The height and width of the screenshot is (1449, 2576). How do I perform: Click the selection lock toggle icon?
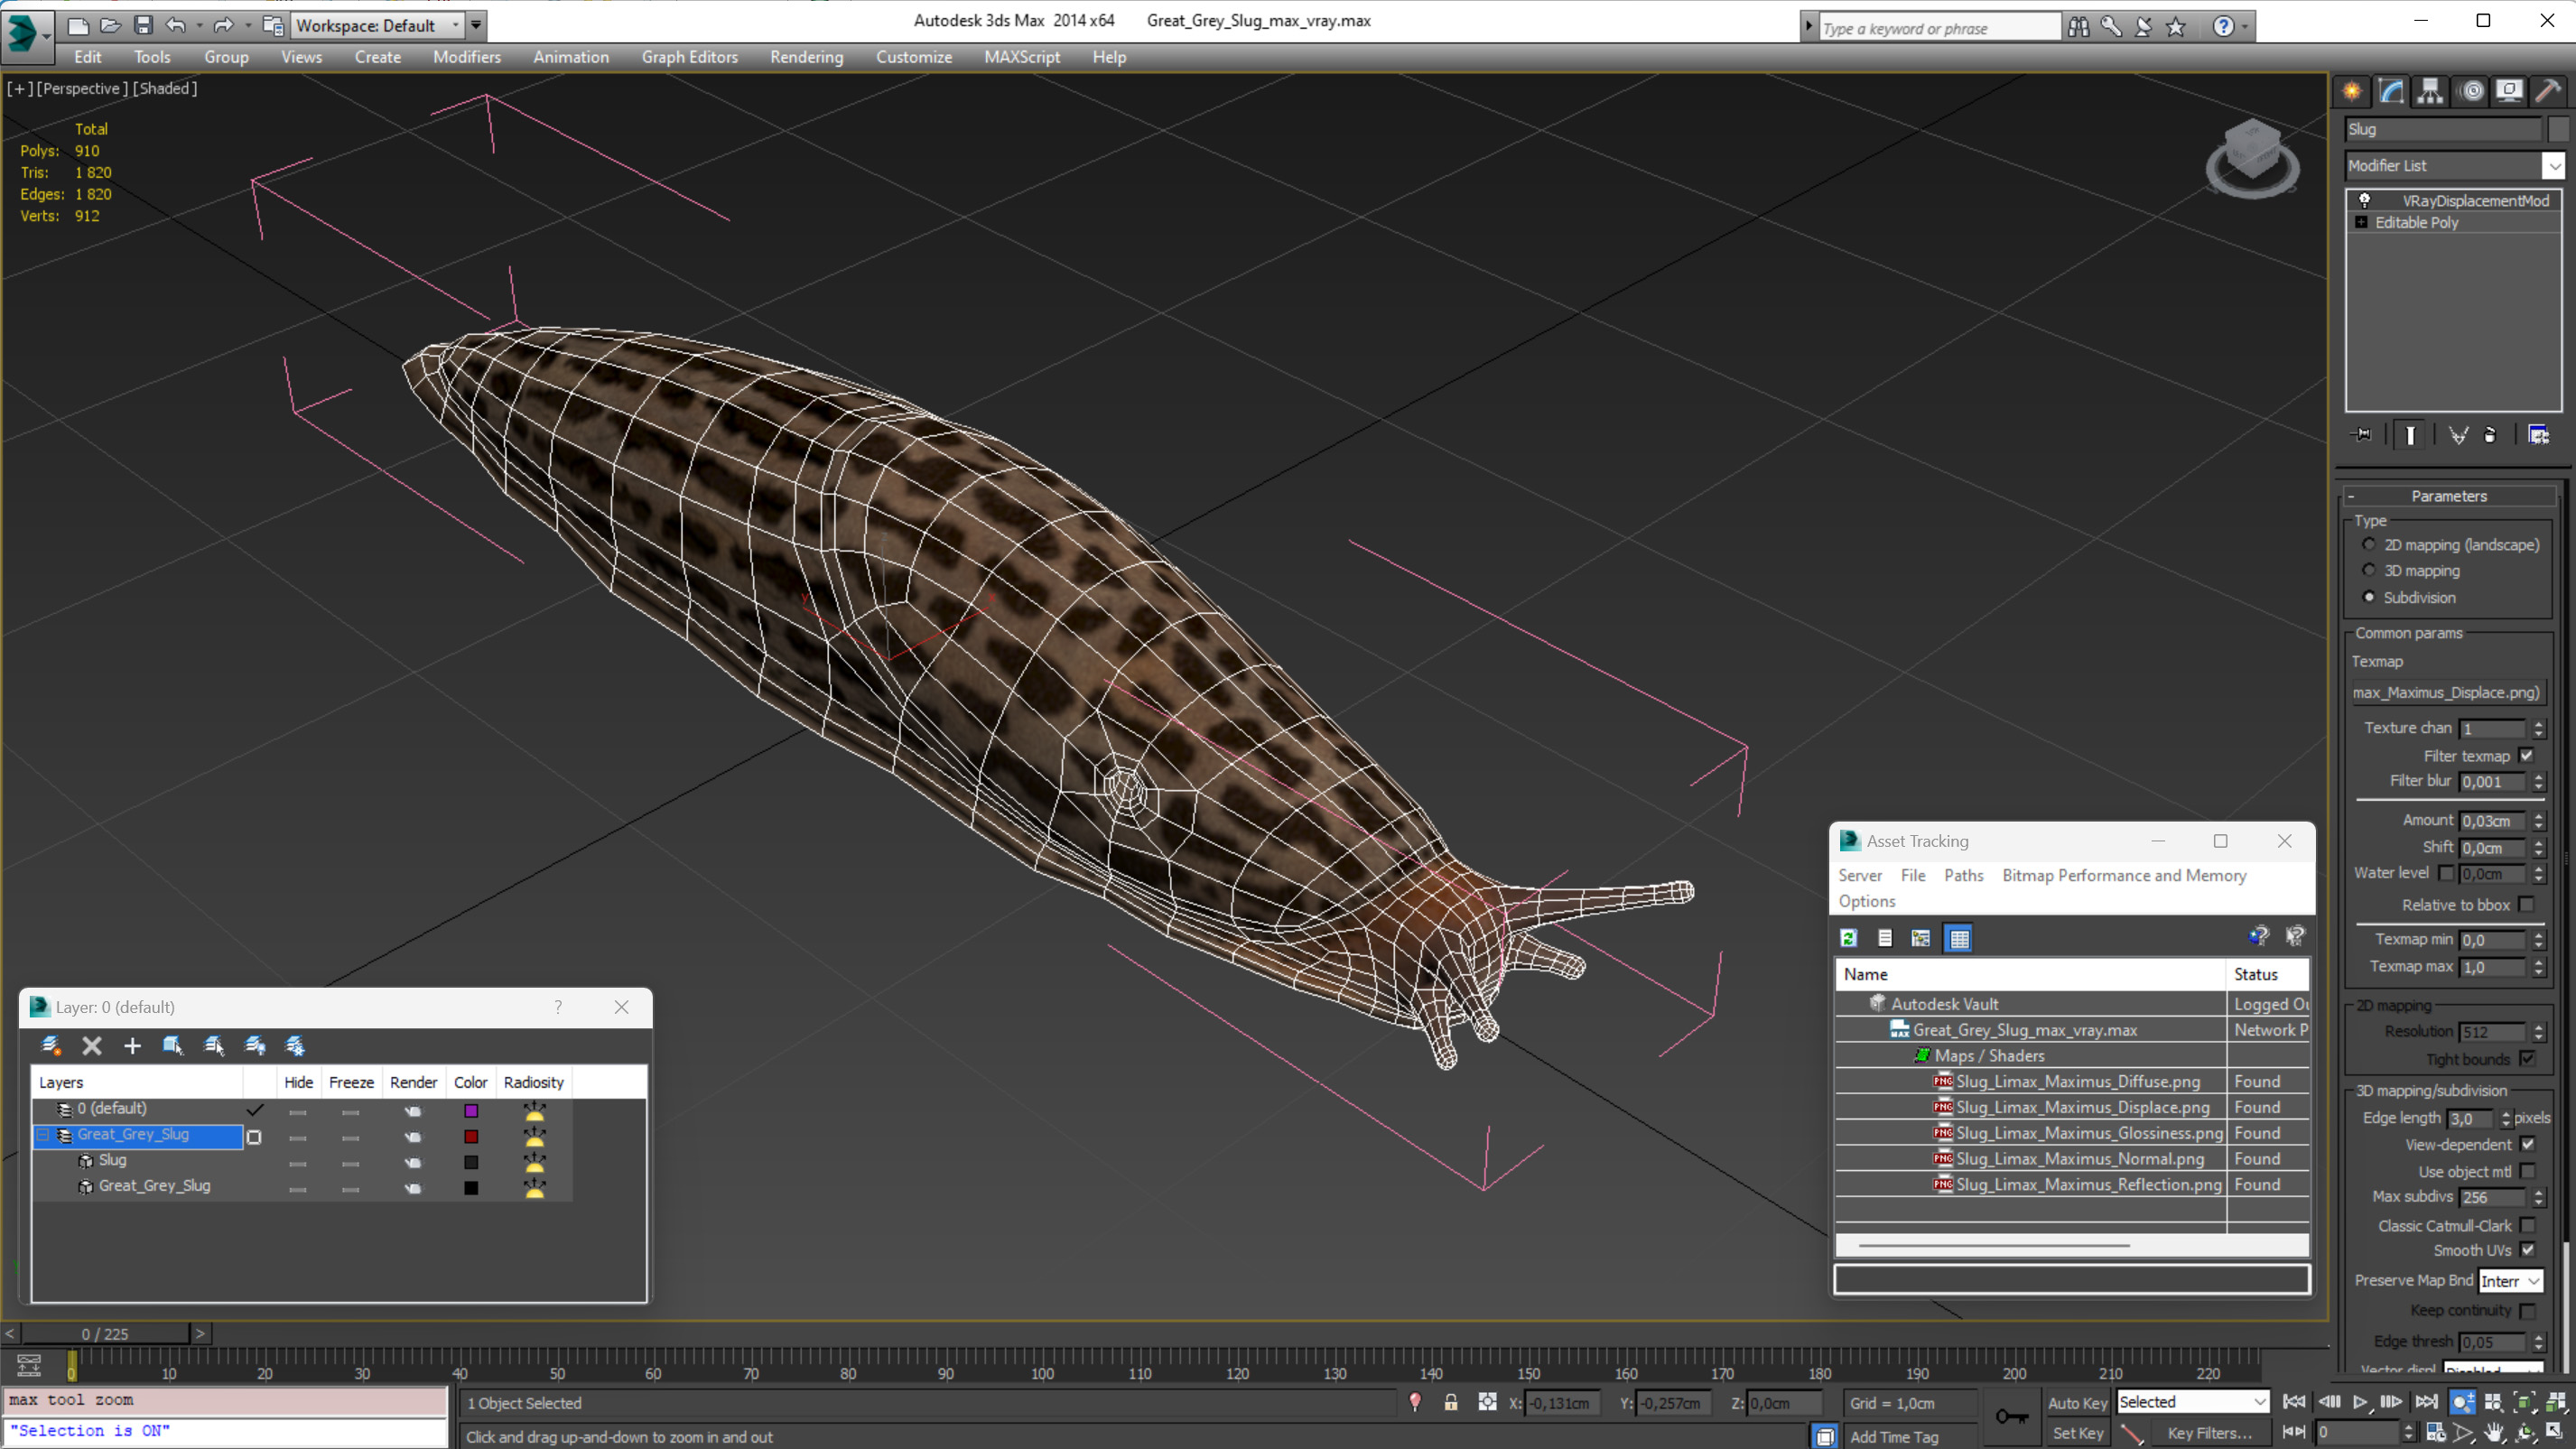1451,1403
